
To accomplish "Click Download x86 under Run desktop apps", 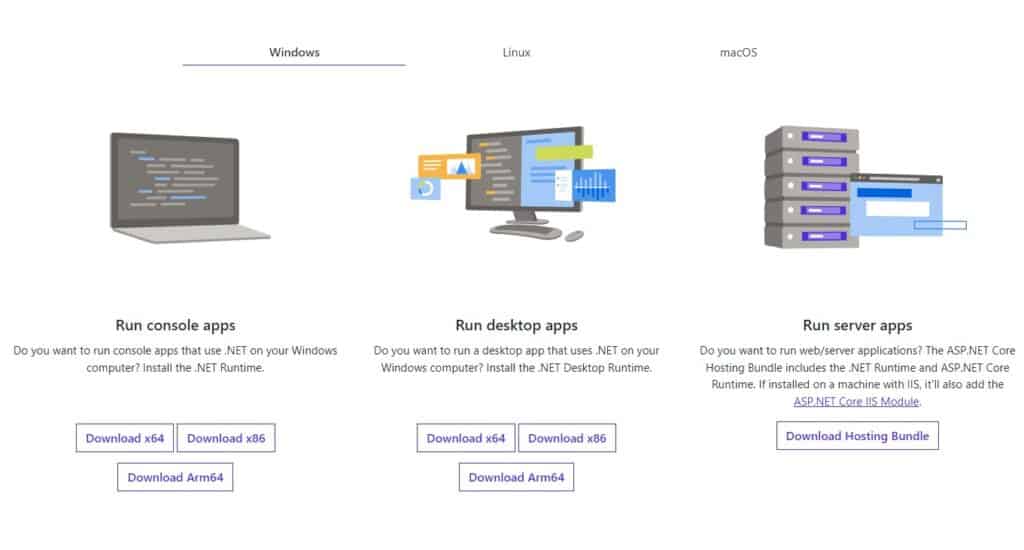I will click(567, 438).
